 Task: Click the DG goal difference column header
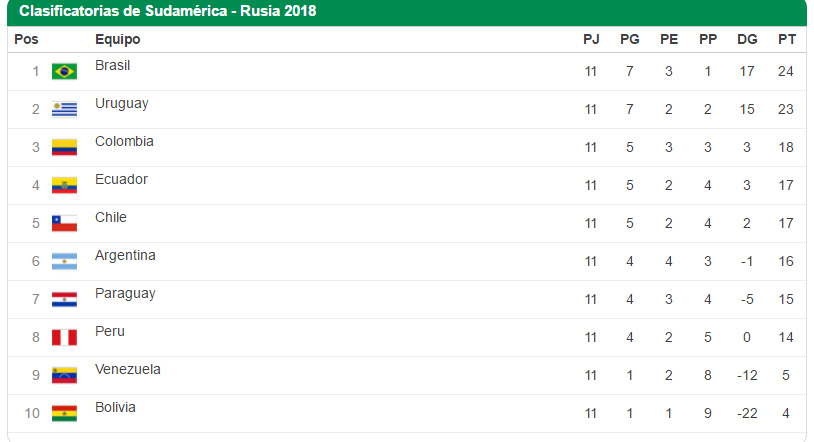point(747,40)
